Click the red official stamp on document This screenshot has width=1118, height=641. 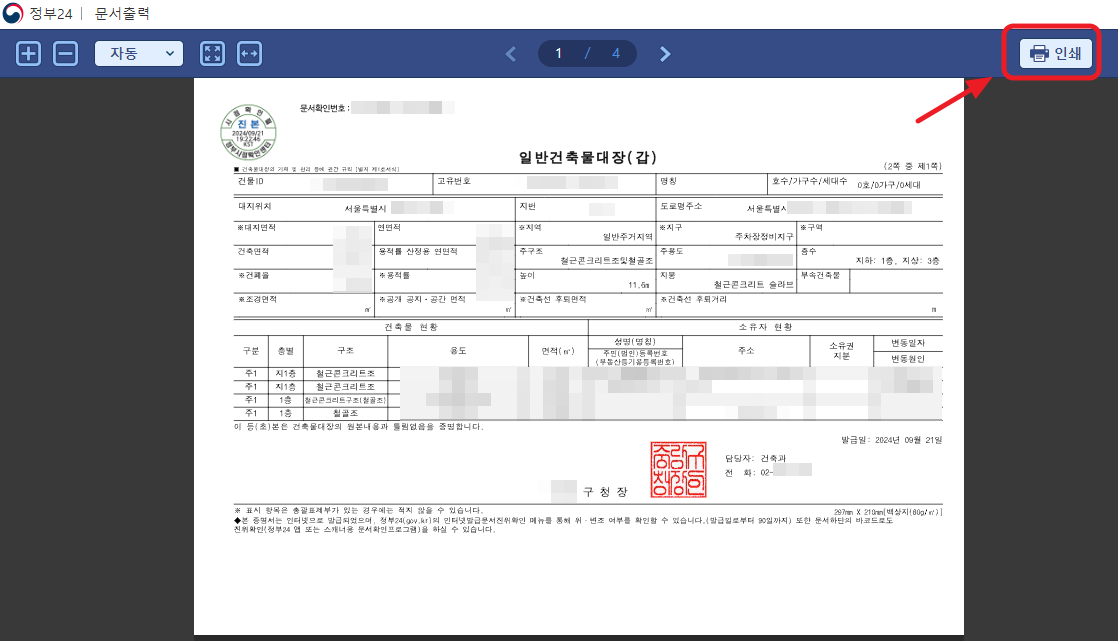pos(678,469)
